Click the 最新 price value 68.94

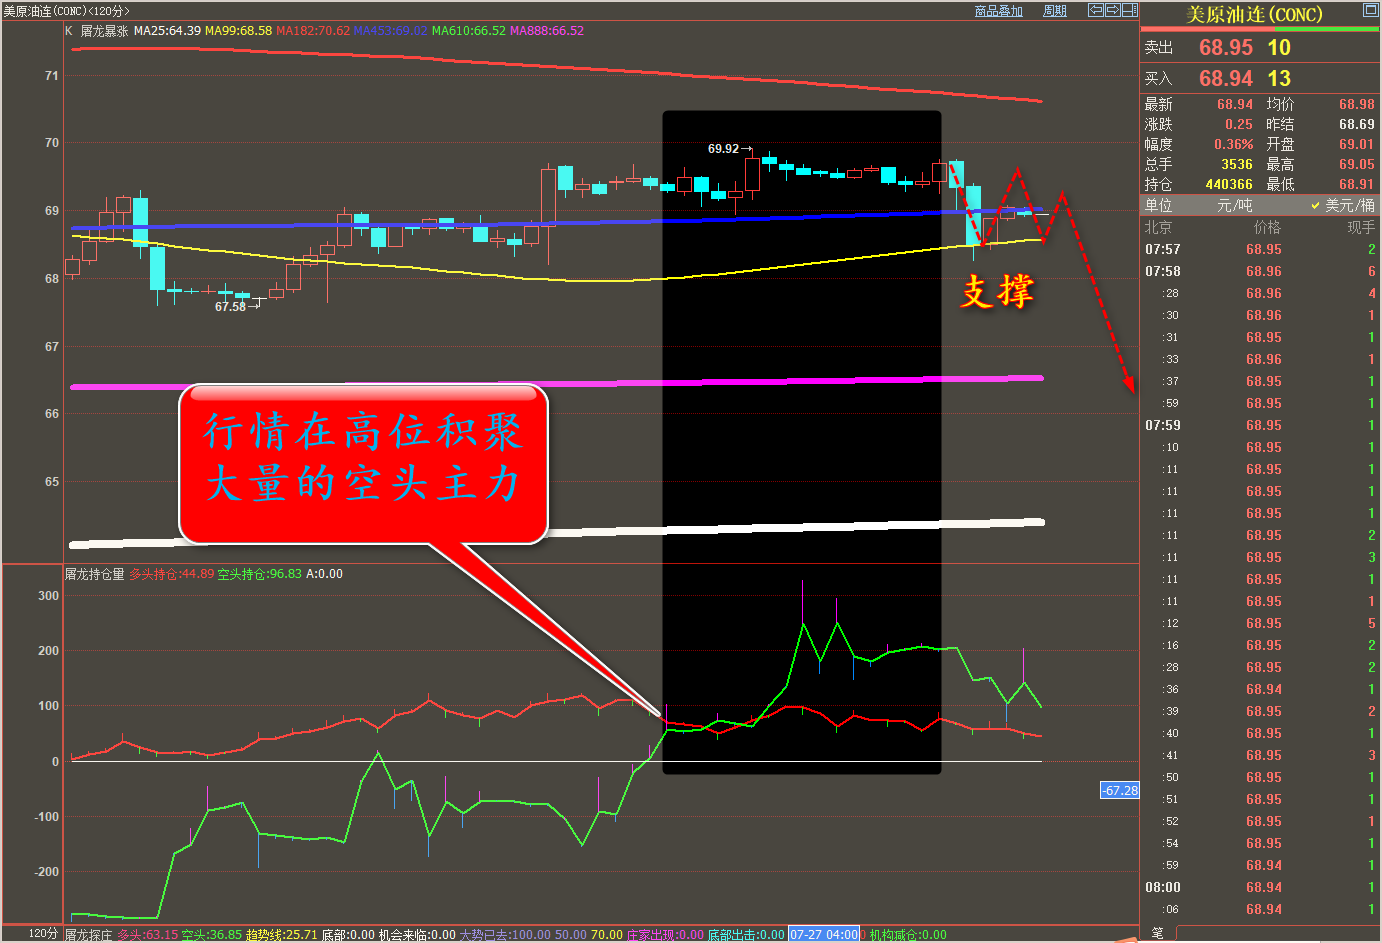point(1235,104)
